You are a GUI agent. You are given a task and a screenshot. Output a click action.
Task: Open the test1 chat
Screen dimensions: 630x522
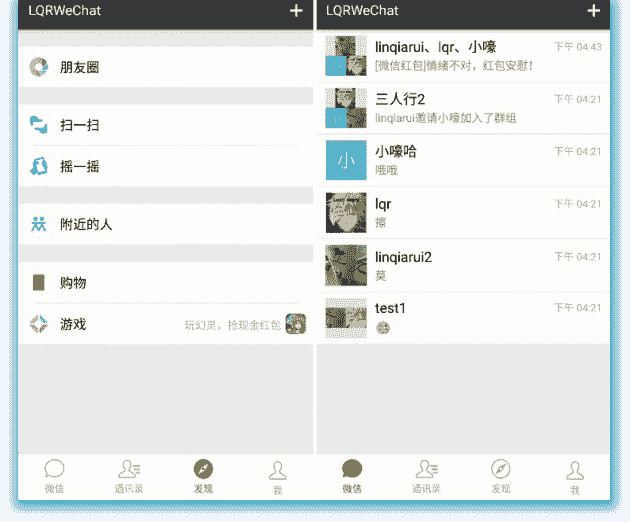pos(460,316)
